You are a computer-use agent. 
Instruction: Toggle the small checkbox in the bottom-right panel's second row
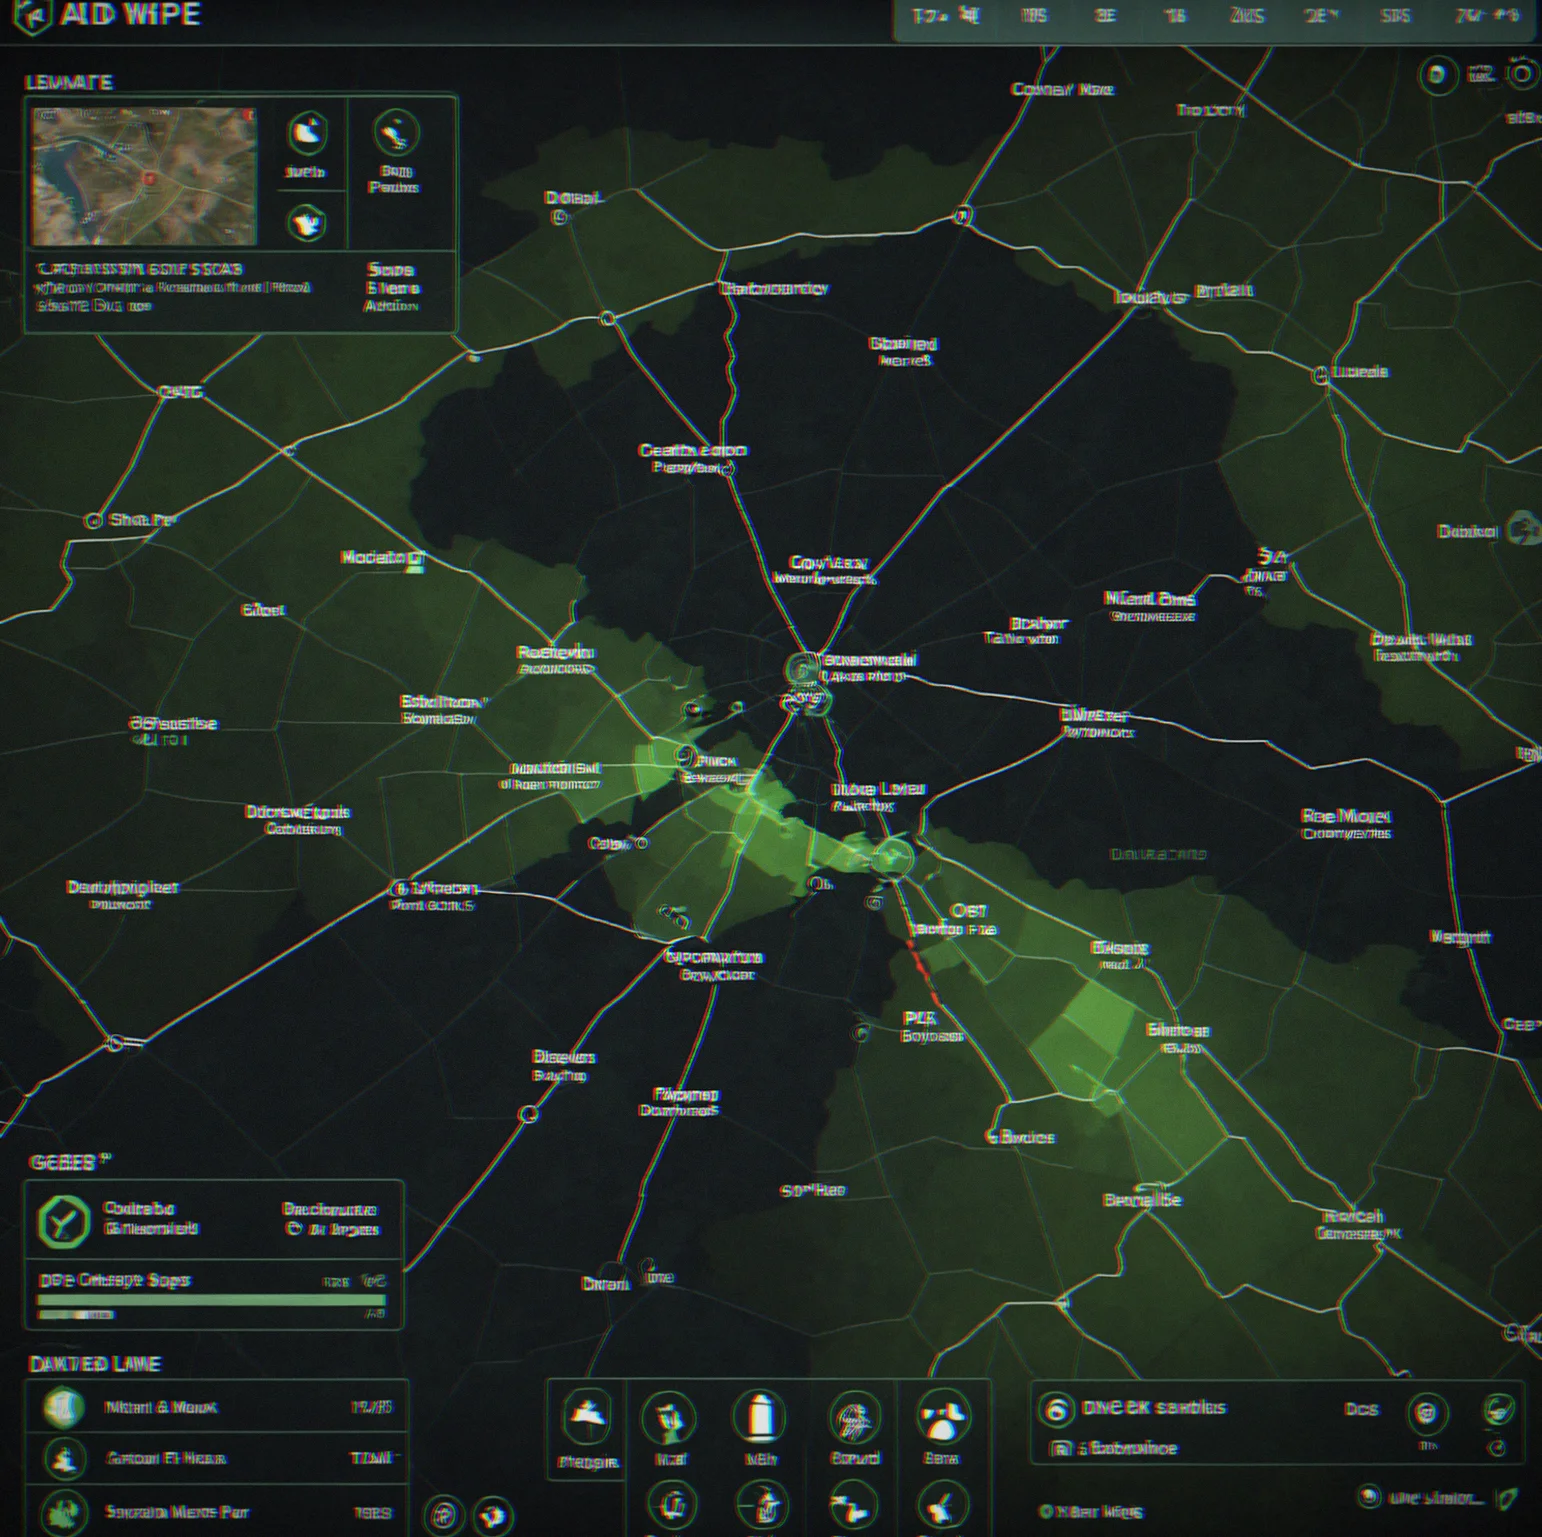1060,1448
